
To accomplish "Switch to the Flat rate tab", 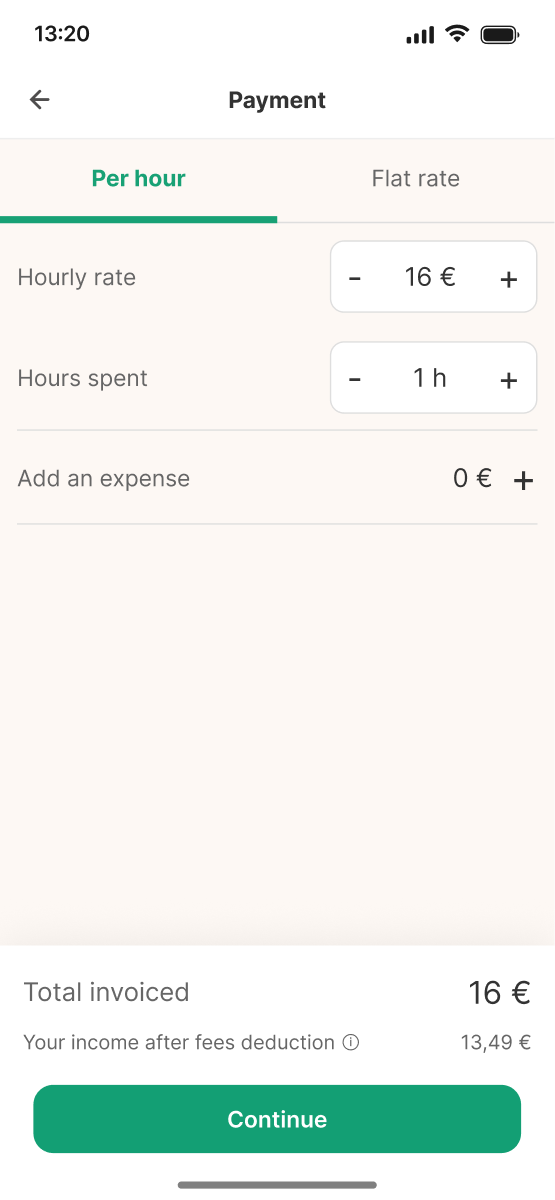I will (416, 179).
